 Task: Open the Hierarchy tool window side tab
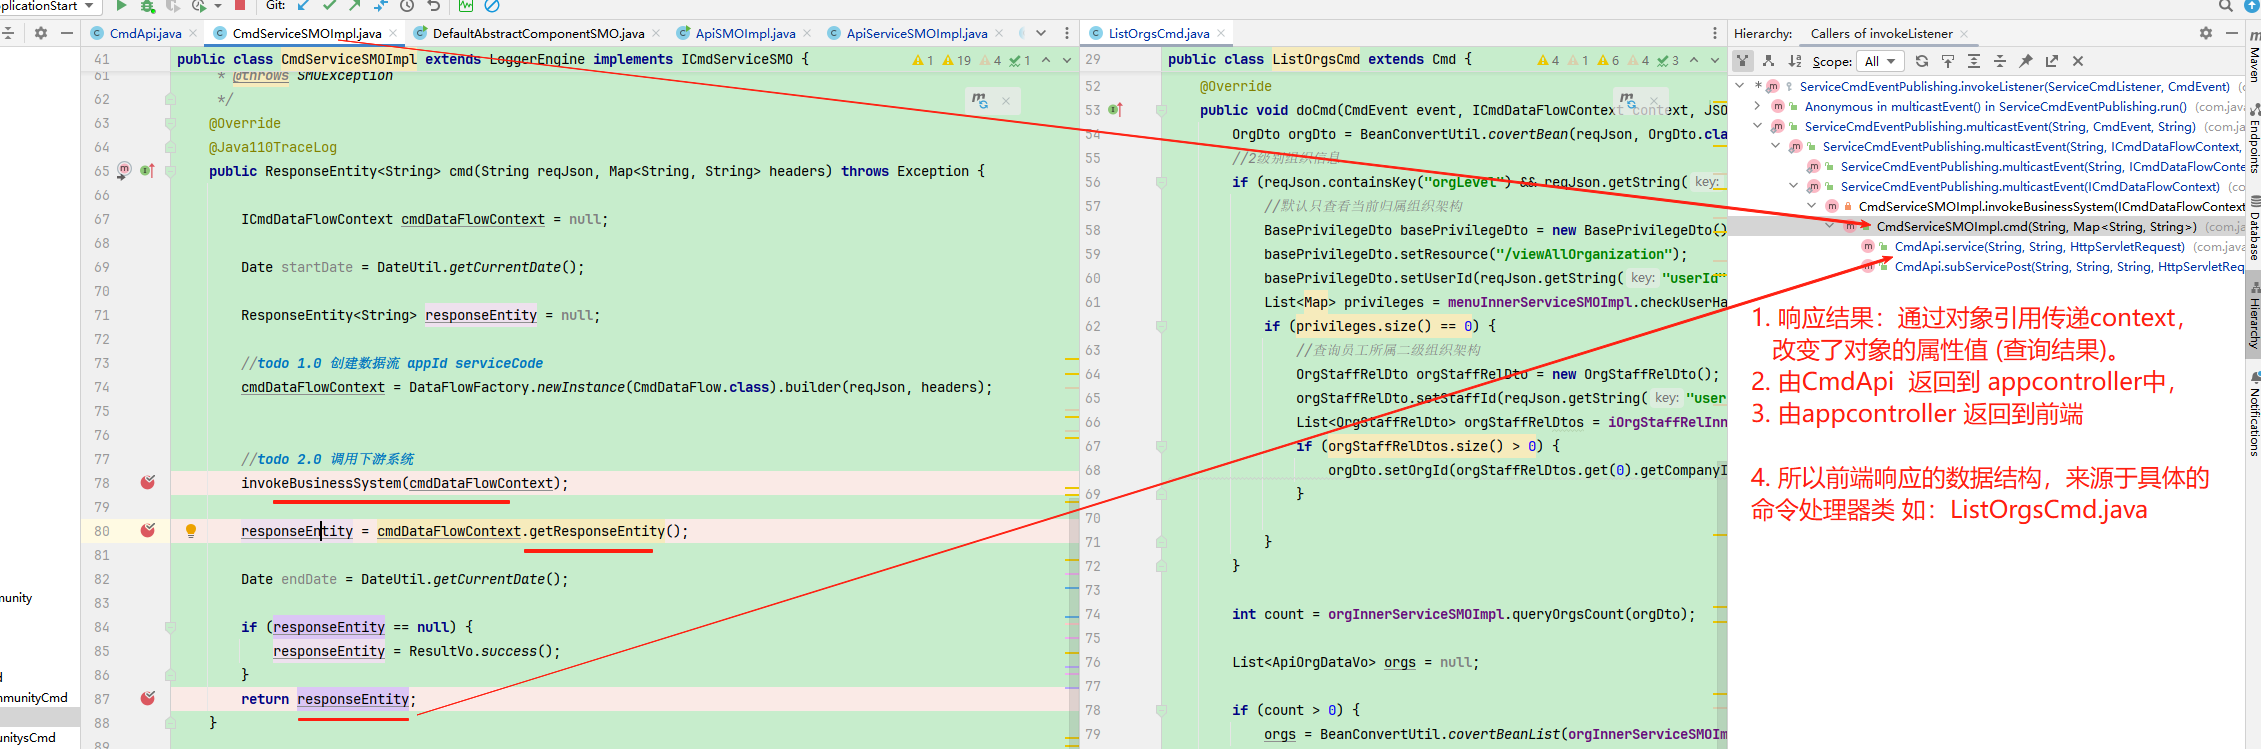click(x=2253, y=315)
